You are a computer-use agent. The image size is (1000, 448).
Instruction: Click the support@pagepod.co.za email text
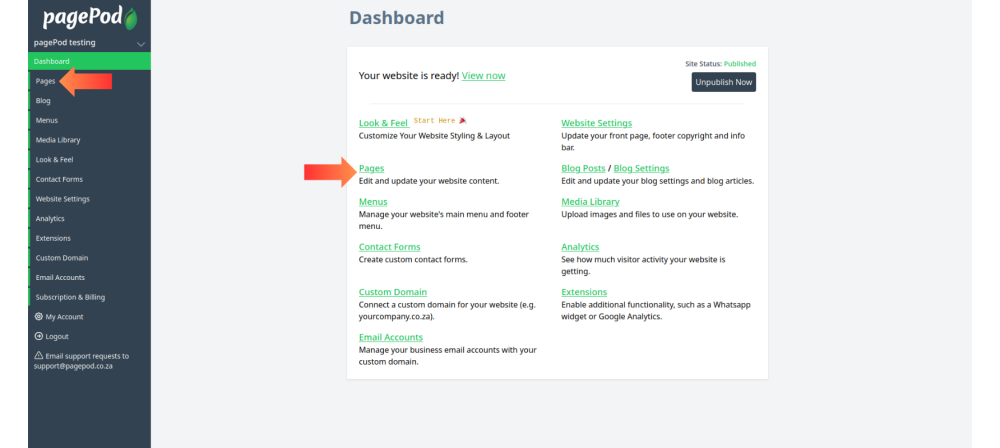click(73, 367)
